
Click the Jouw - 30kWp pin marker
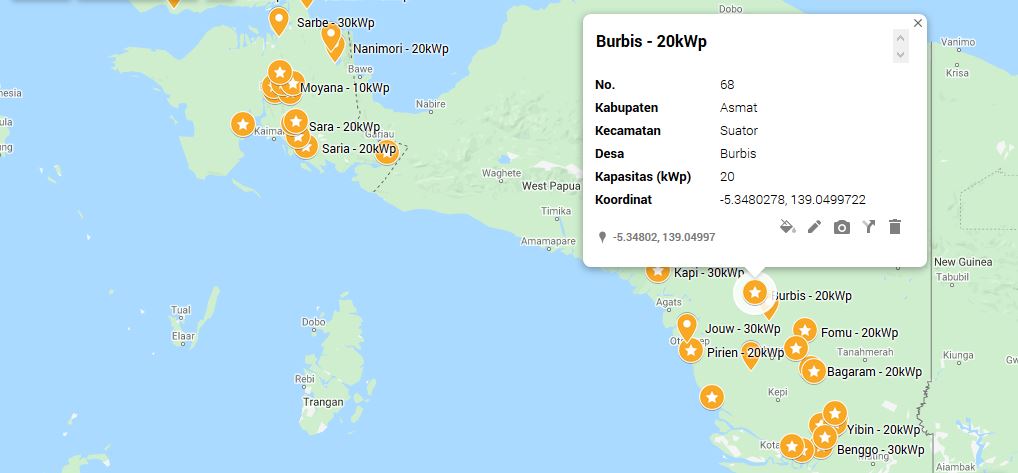(x=687, y=325)
